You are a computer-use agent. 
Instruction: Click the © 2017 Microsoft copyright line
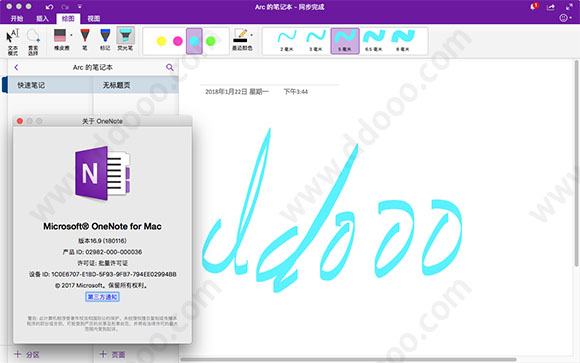click(101, 285)
